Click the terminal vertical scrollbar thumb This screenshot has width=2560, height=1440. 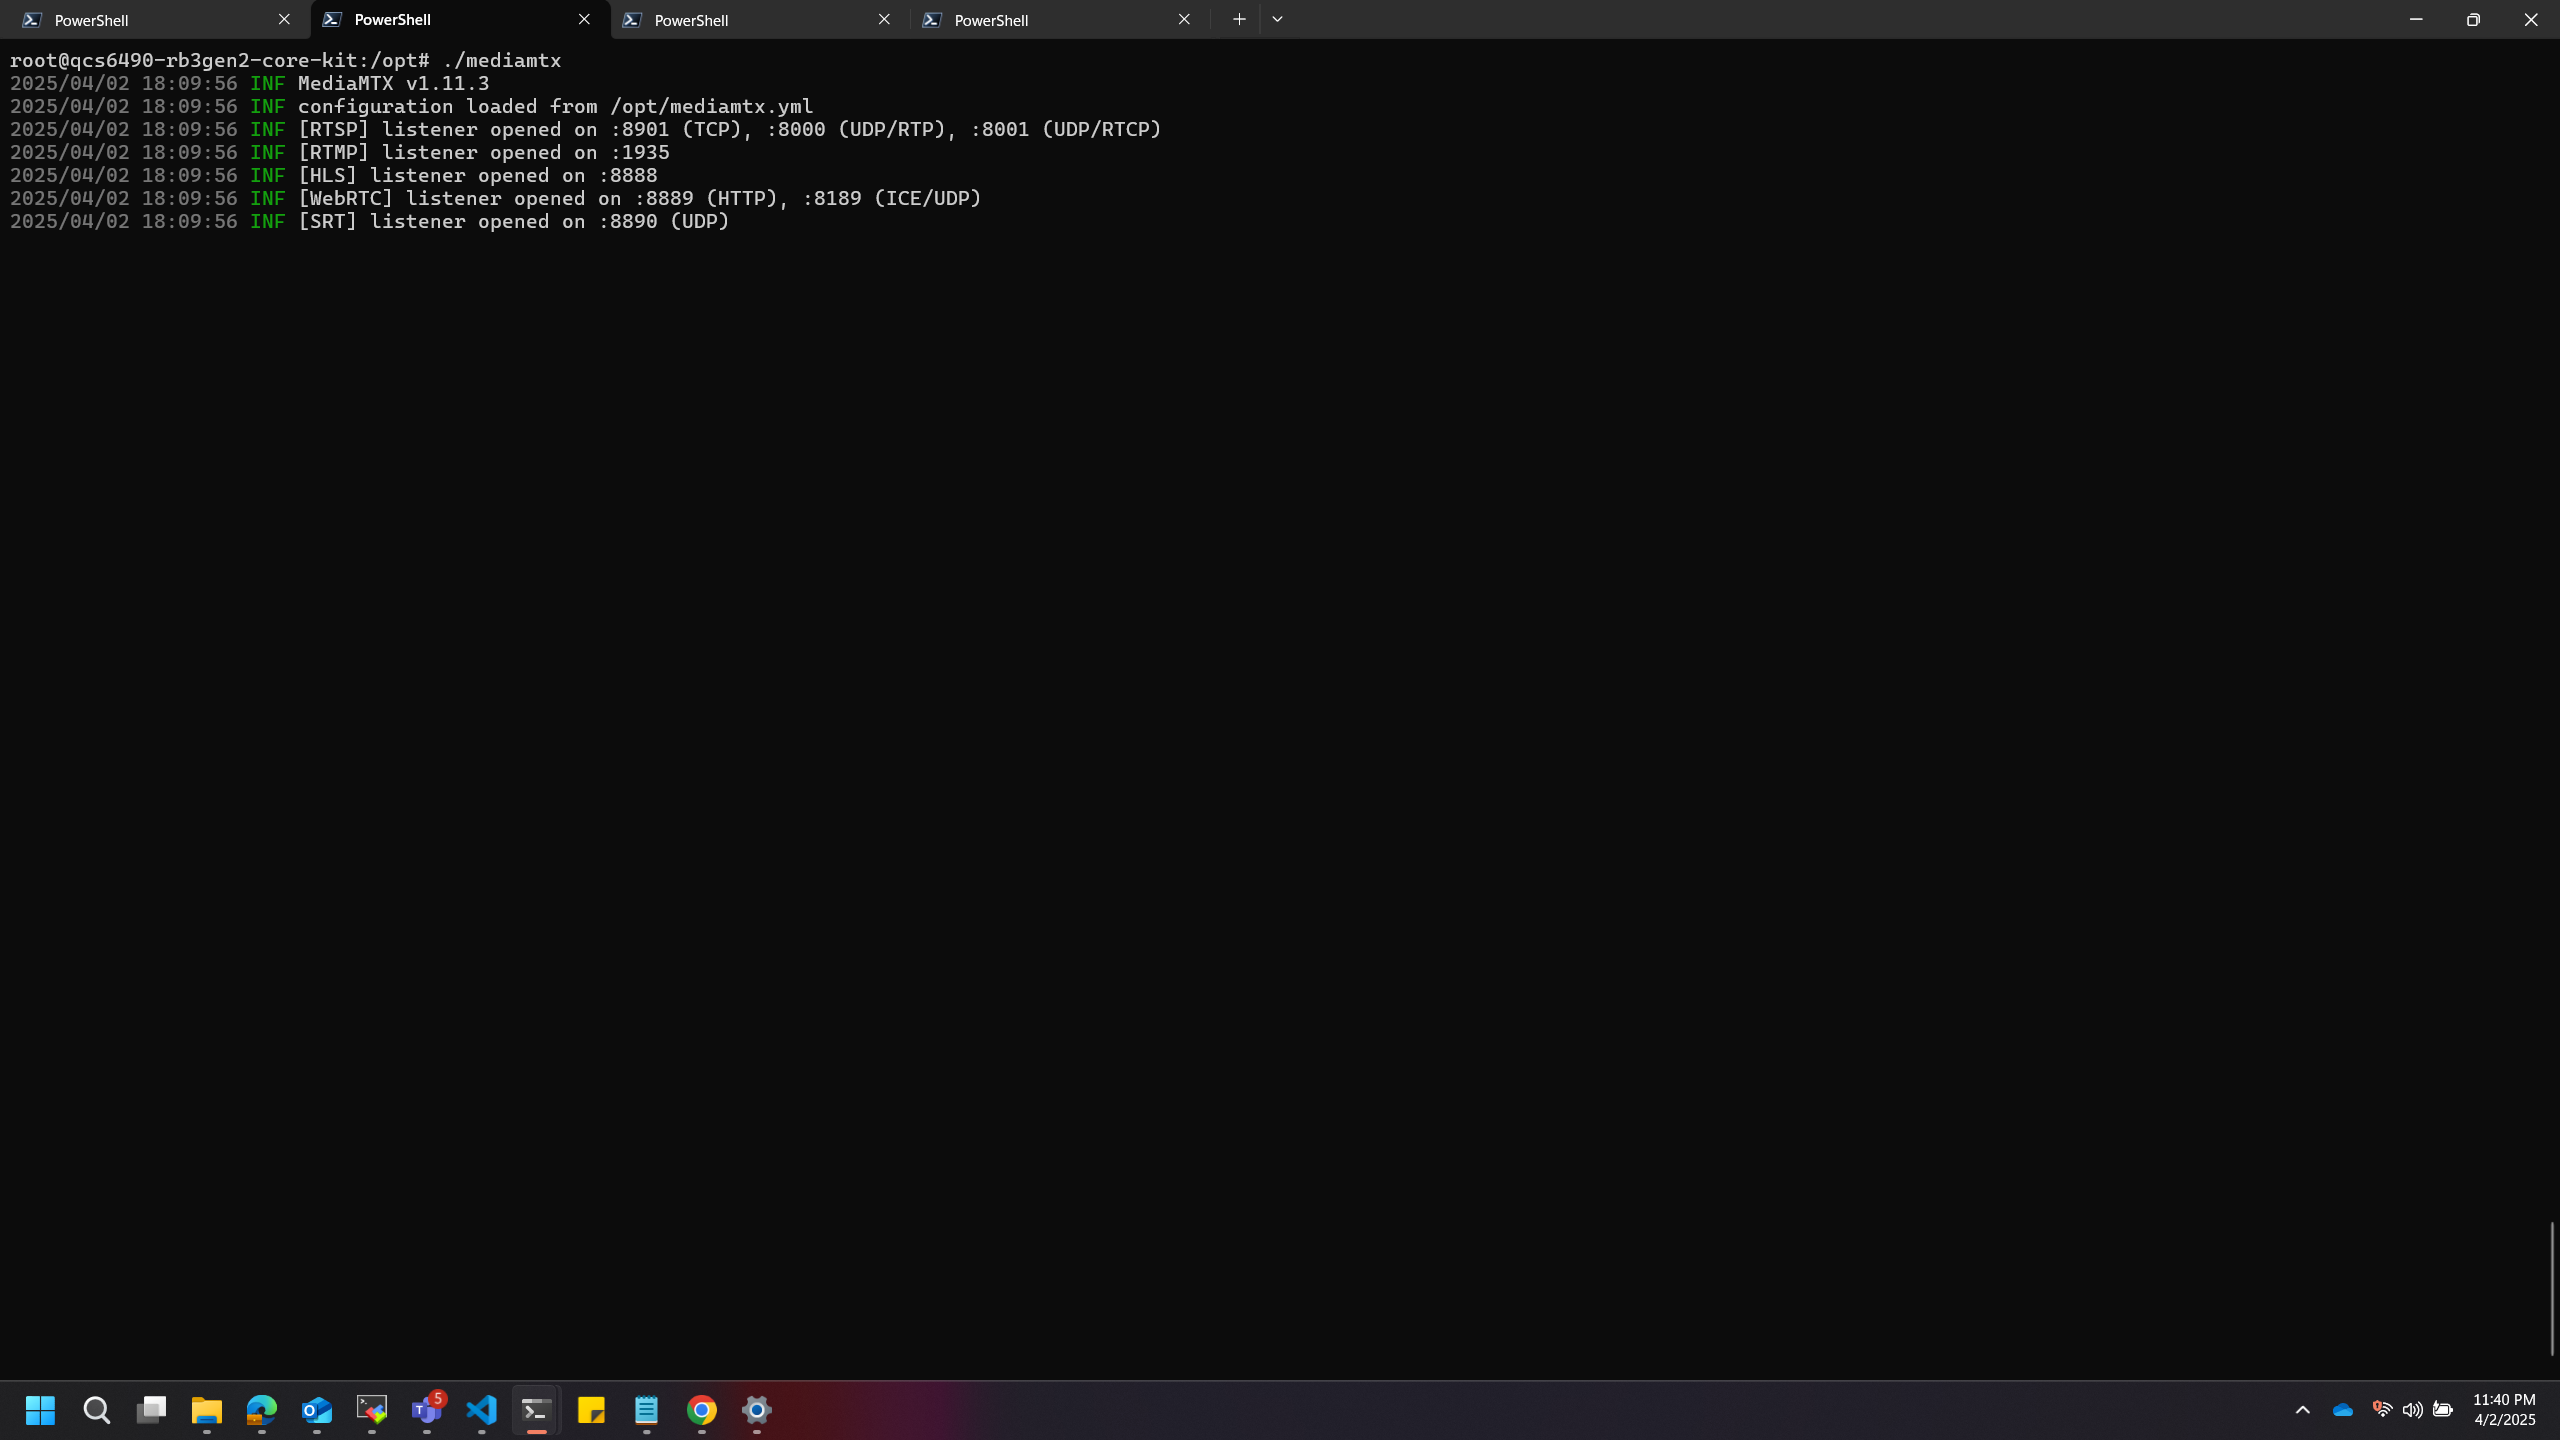pyautogui.click(x=2552, y=1289)
